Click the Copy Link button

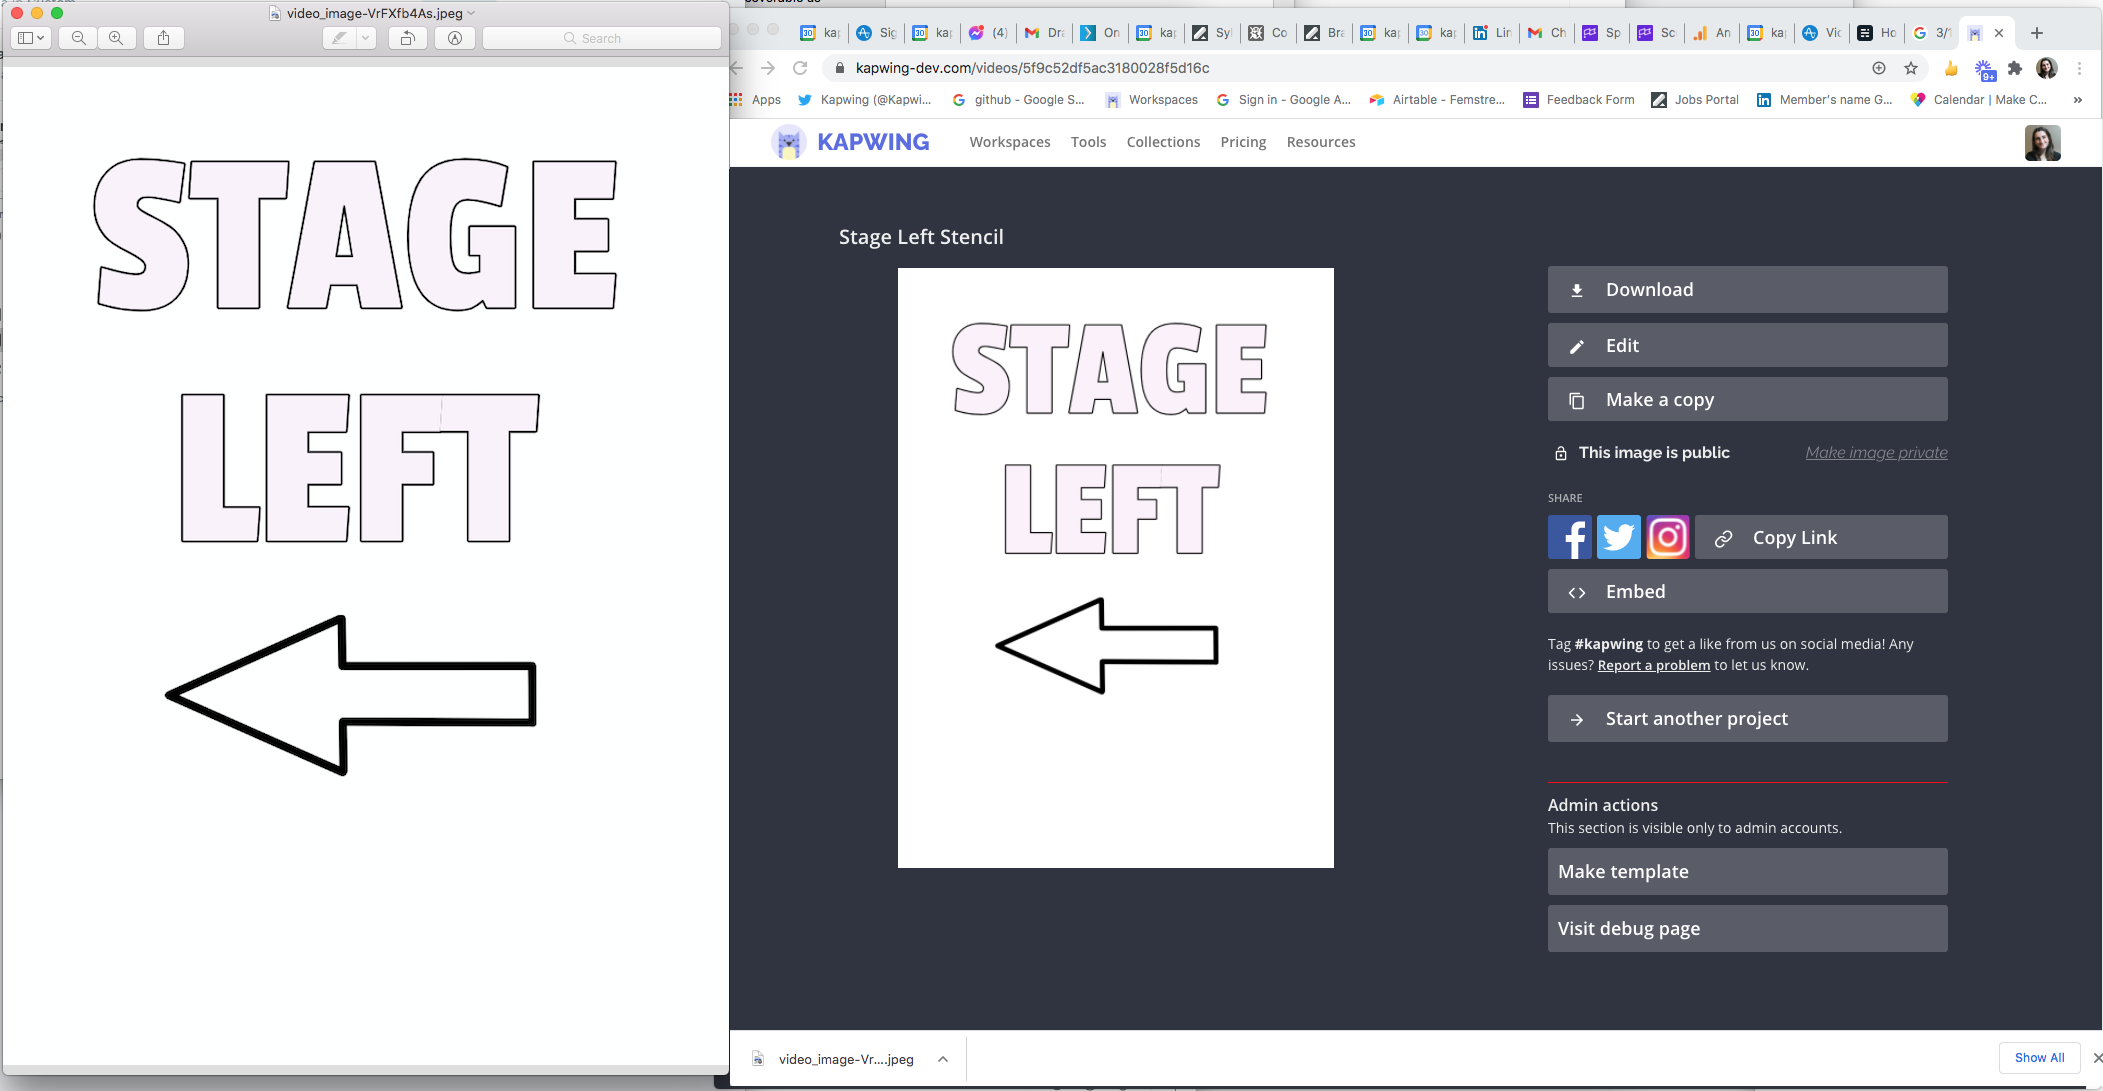tap(1821, 538)
